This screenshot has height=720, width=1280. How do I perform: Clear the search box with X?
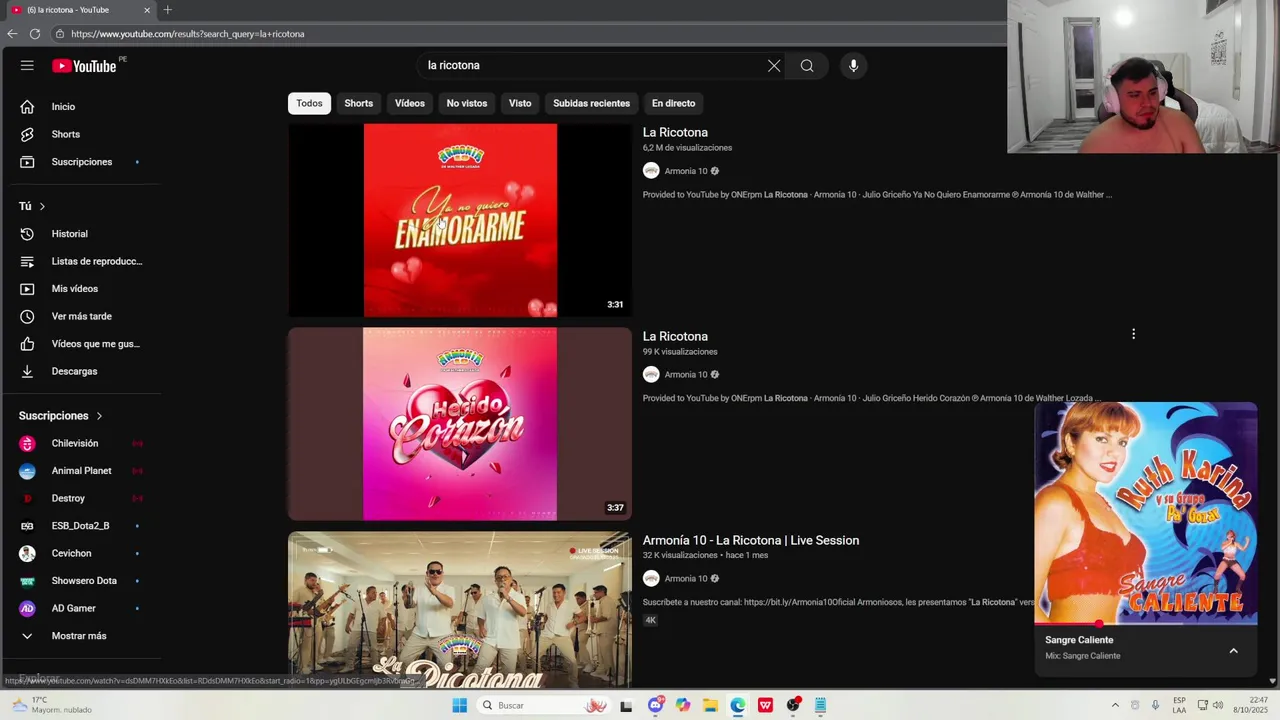[x=774, y=66]
